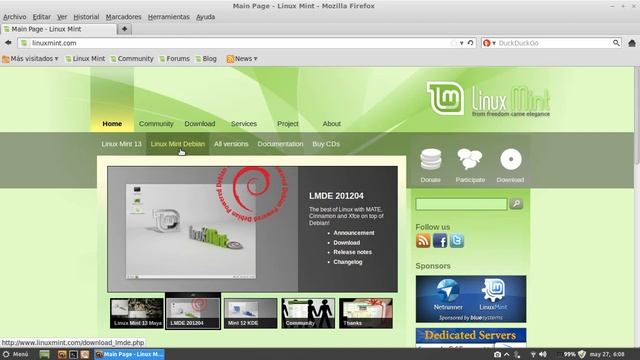This screenshot has height=360, width=640.
Task: Click the site search magnifier button
Action: pyautogui.click(x=516, y=204)
